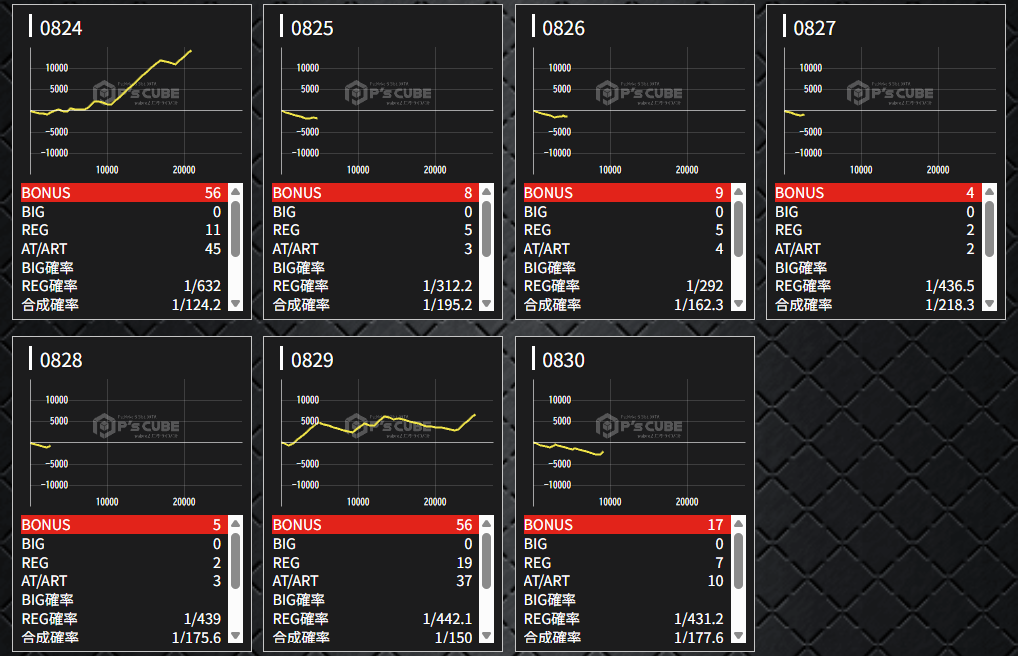Click scrollbar thumb in 0826 stats list

(x=738, y=229)
